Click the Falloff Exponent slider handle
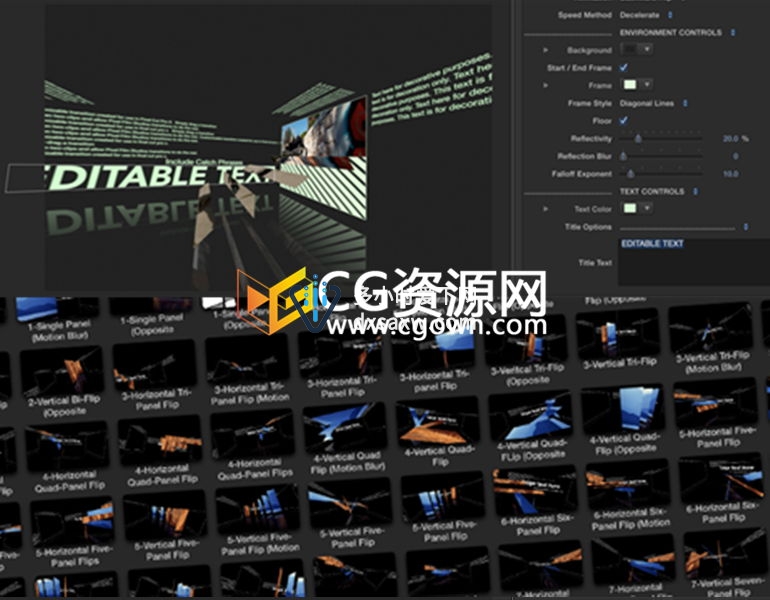Viewport: 770px width, 600px height. click(x=631, y=174)
